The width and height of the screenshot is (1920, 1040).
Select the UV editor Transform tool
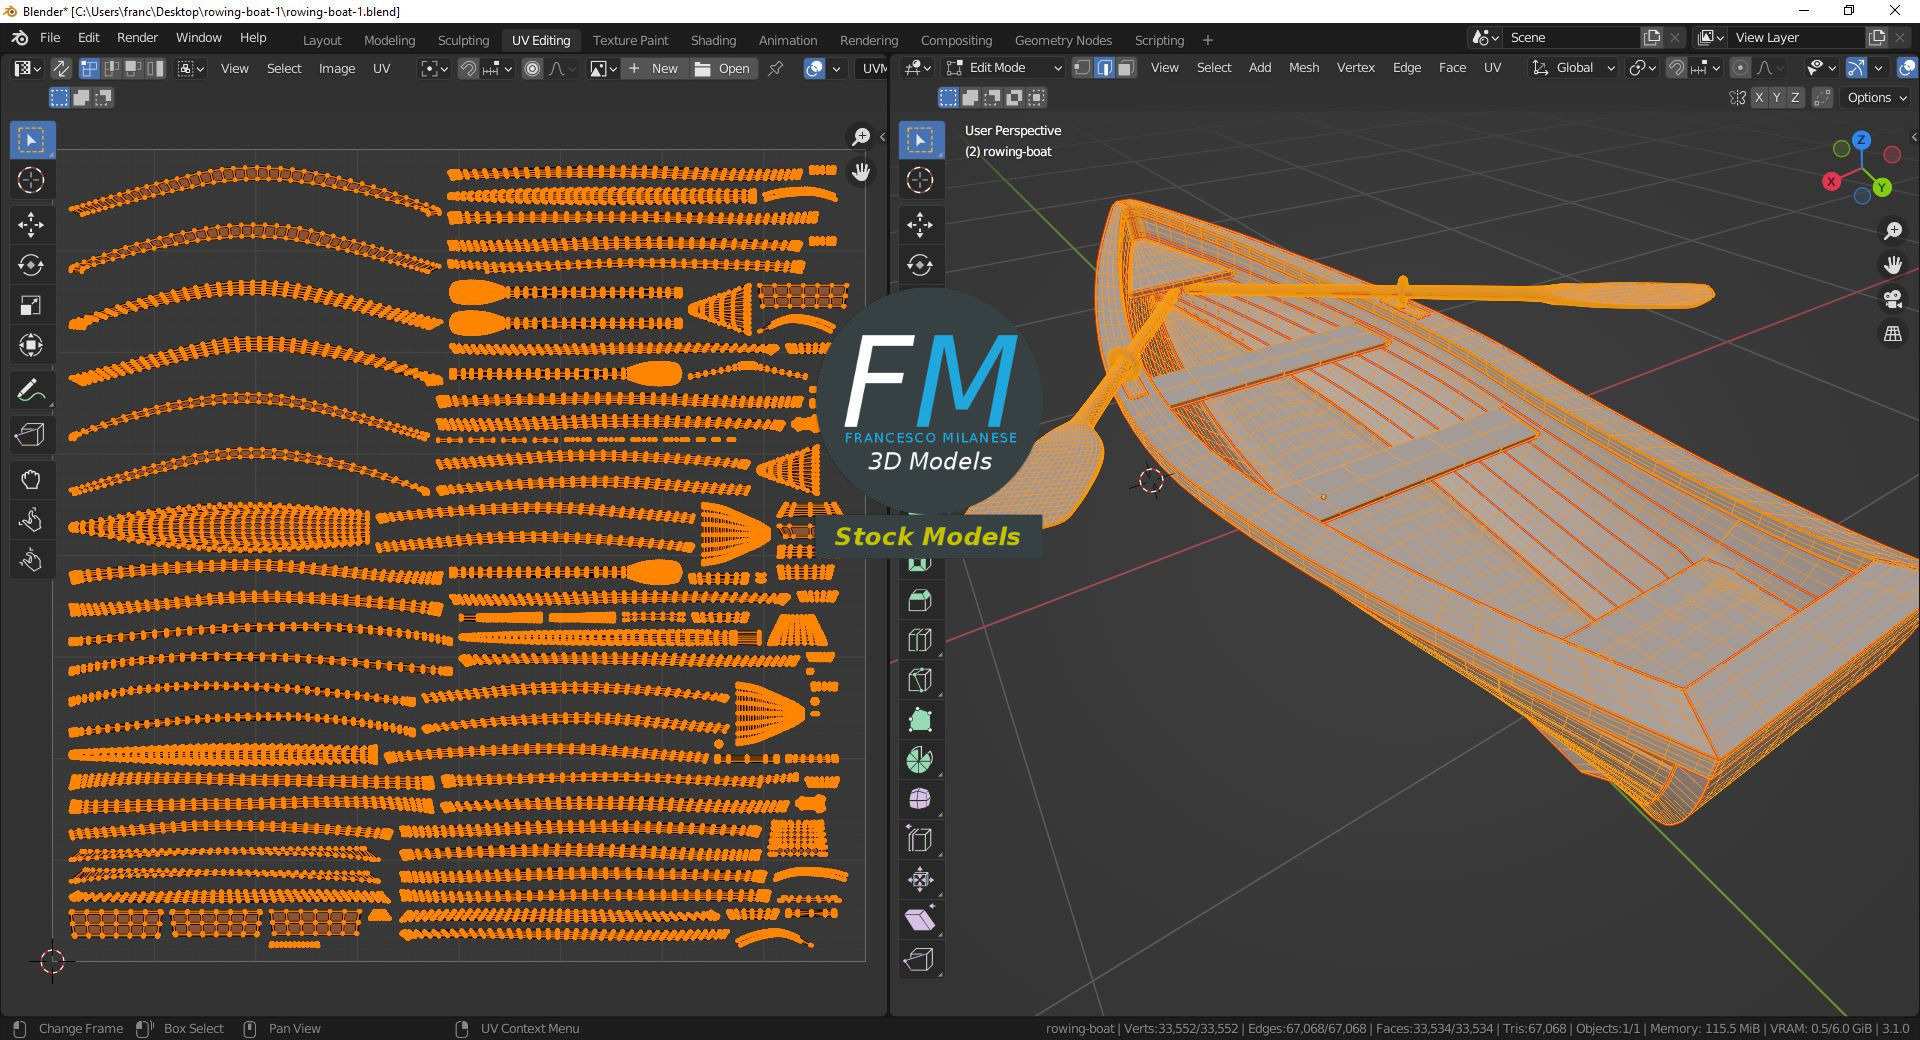click(x=32, y=345)
